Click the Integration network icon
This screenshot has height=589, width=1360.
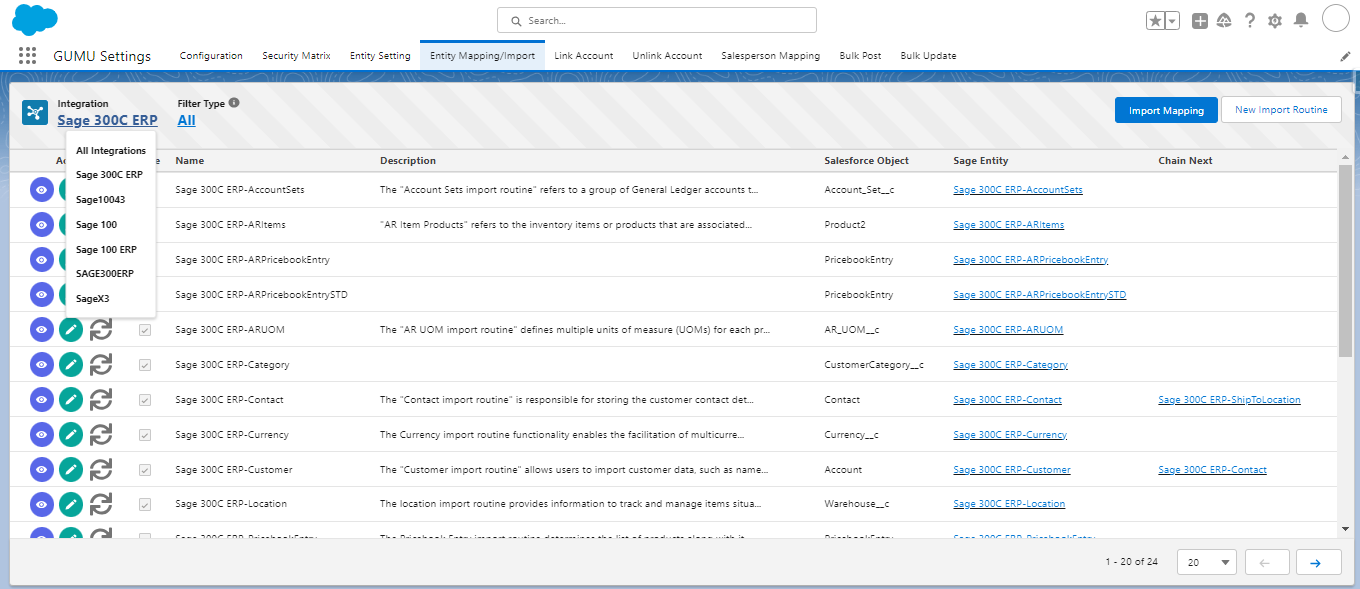(x=35, y=112)
